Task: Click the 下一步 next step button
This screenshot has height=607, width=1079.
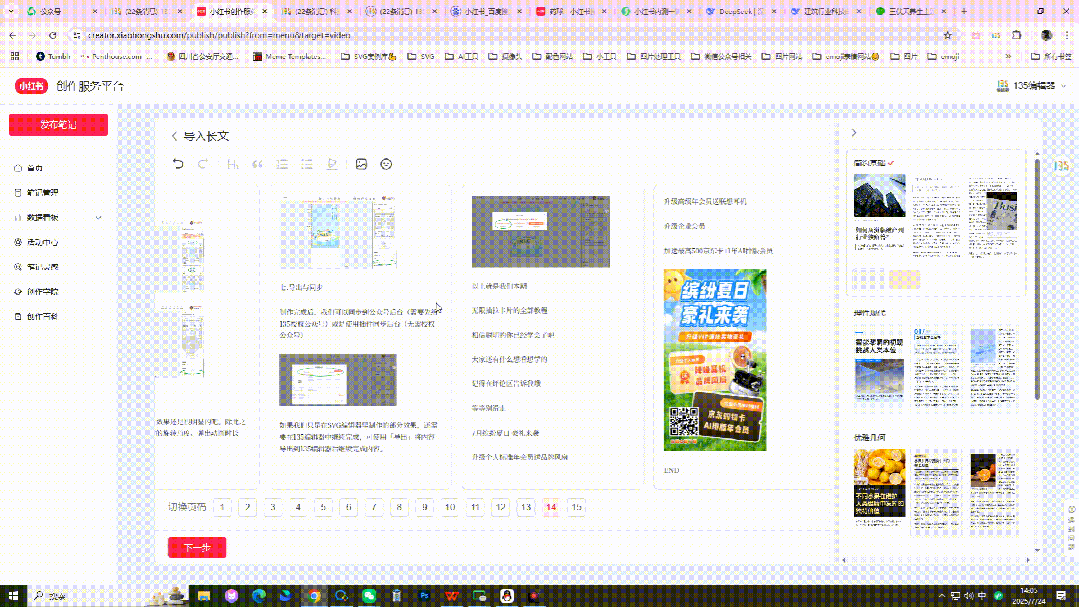Action: coord(197,547)
